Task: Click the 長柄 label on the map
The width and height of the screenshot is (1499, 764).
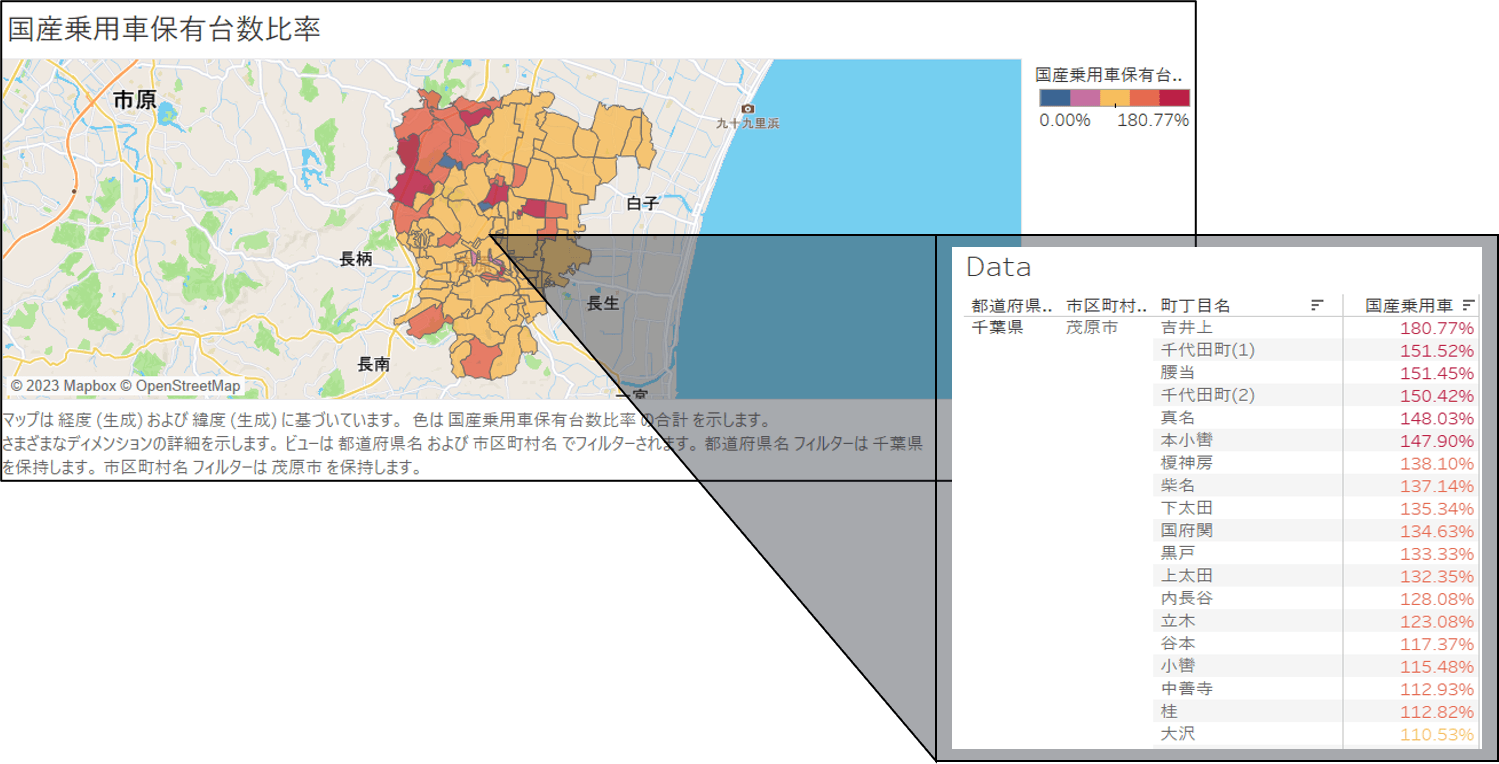Action: pos(356,259)
